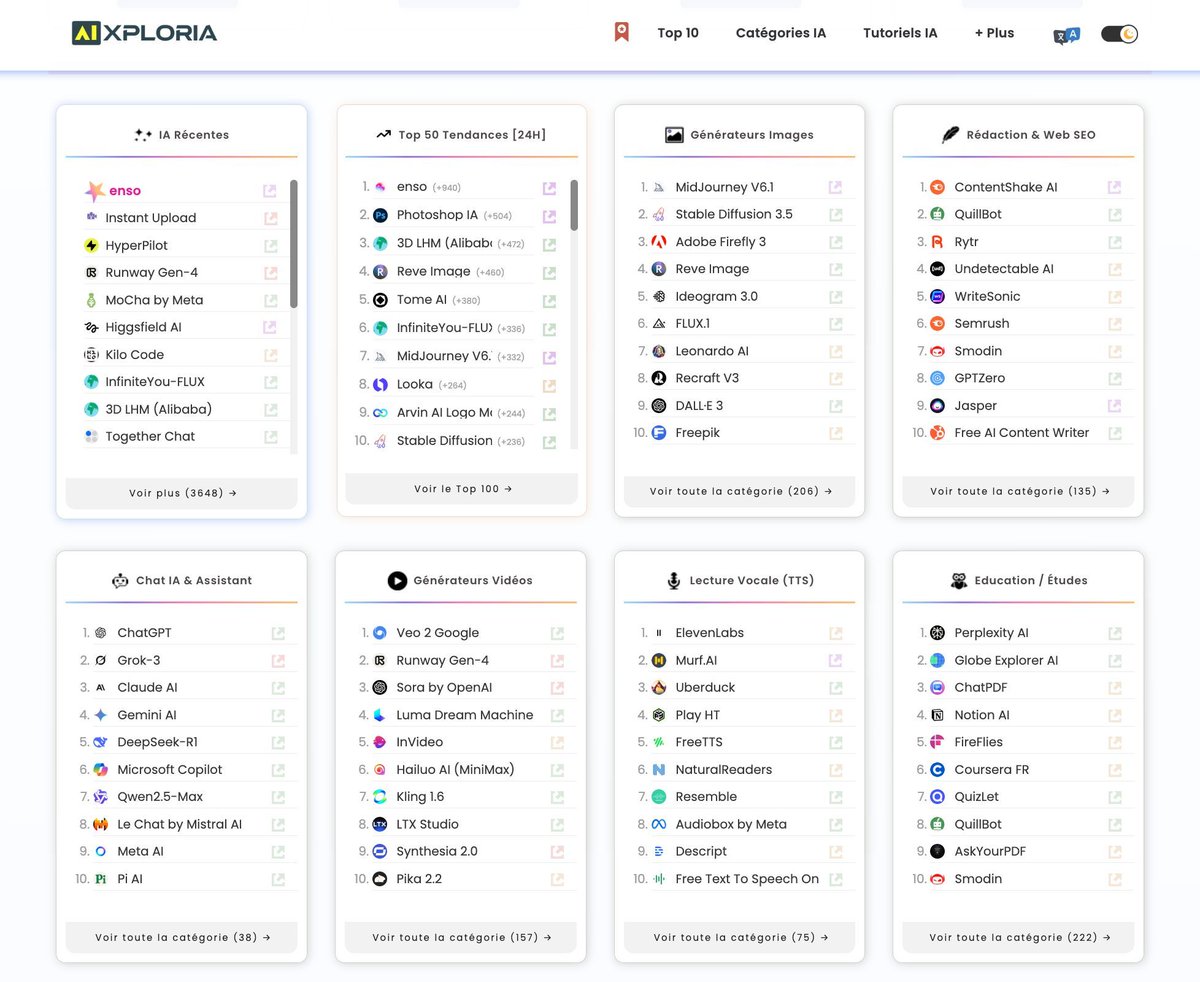Open MoCha by Meta link
The image size is (1200, 982).
154,300
